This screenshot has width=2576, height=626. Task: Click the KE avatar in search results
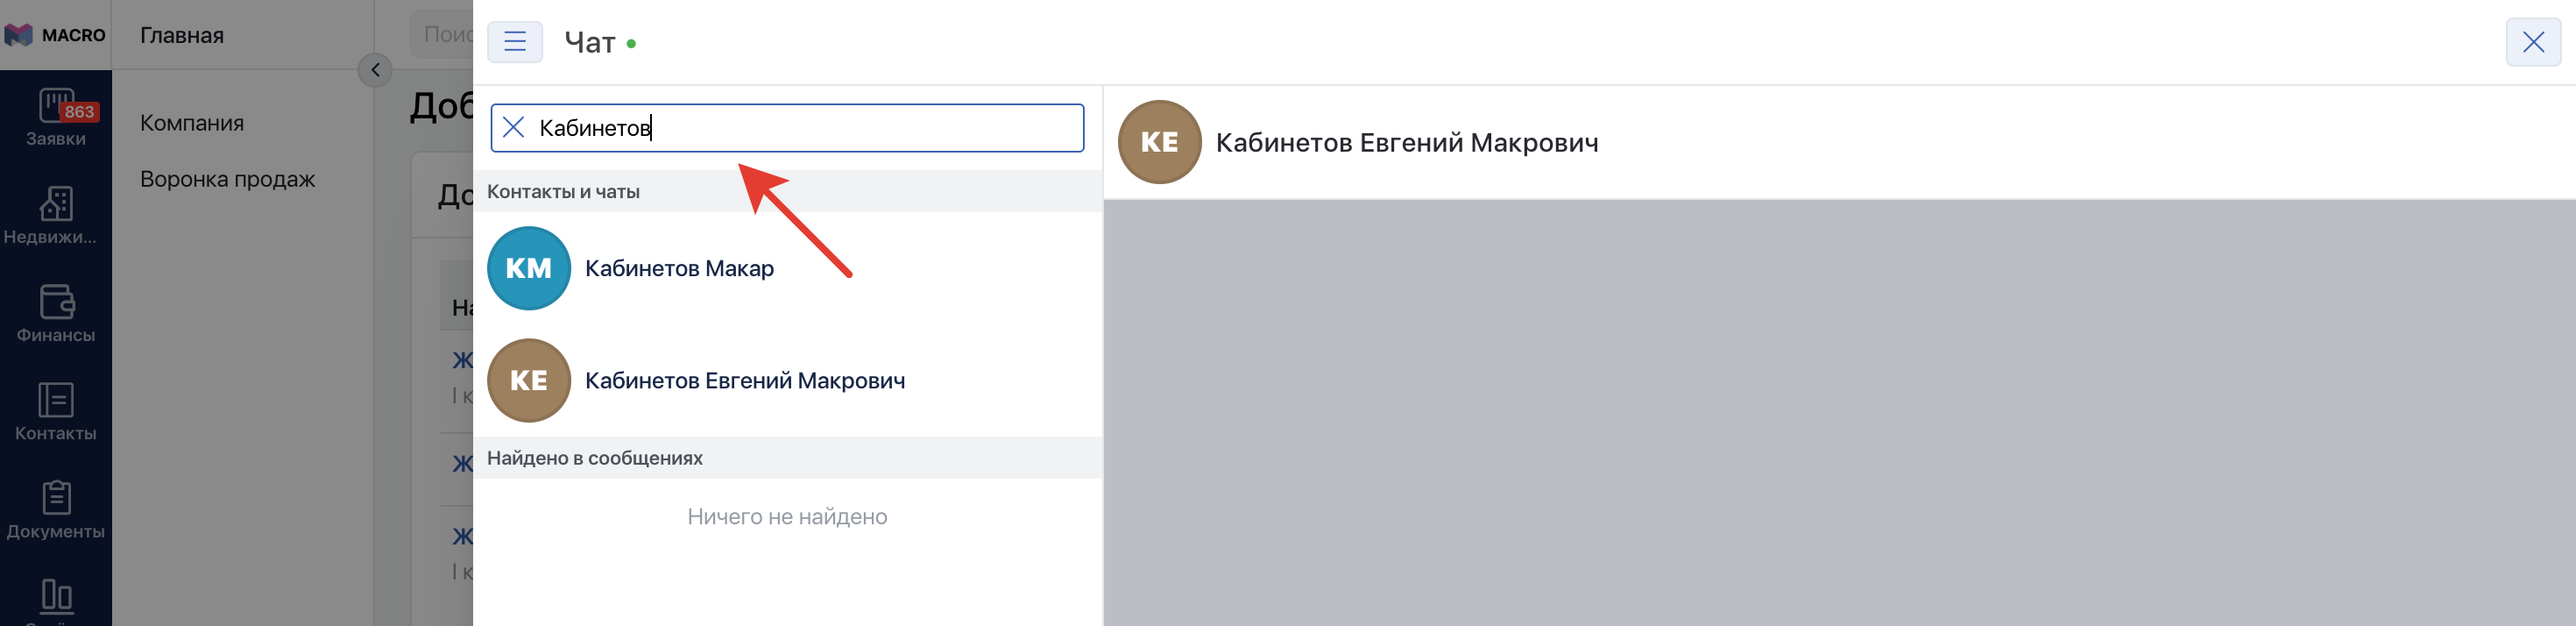(529, 380)
